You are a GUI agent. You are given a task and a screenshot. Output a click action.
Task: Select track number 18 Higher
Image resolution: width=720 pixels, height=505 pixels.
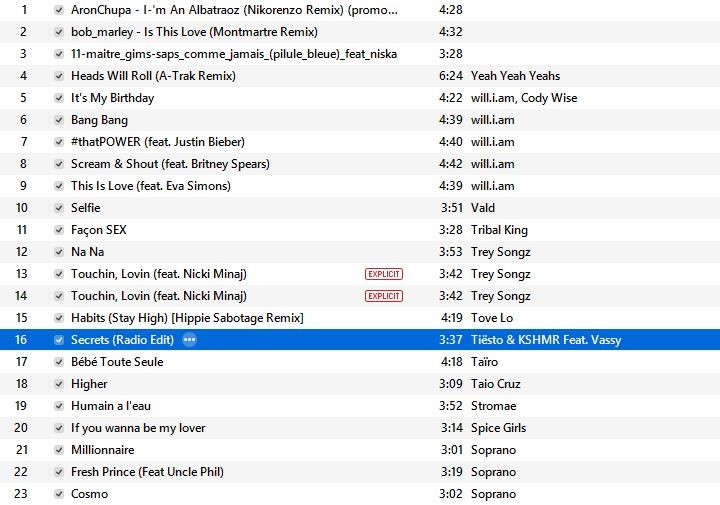[x=360, y=384]
